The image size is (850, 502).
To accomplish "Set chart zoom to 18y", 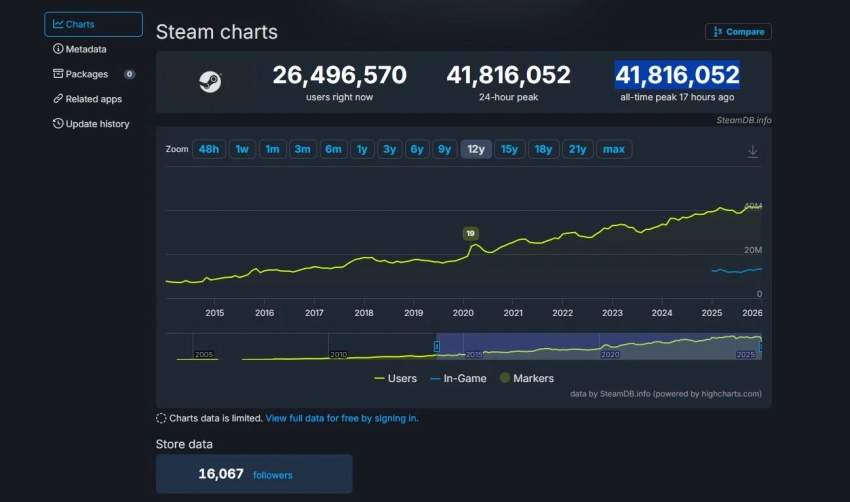I will point(543,149).
